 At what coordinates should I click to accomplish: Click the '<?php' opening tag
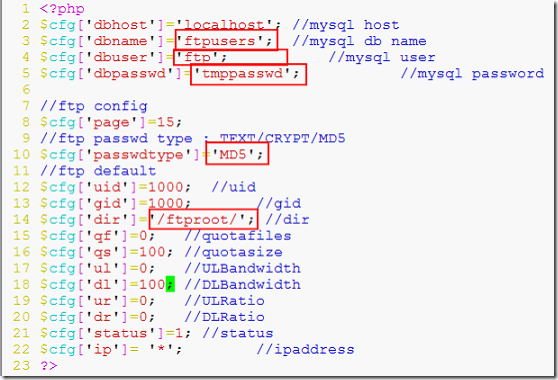(x=62, y=9)
